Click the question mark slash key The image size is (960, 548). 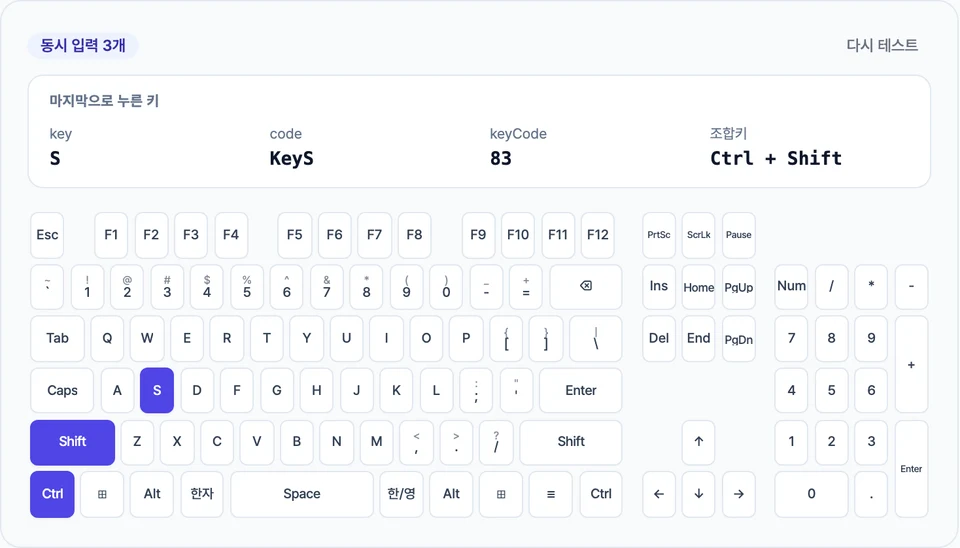[496, 442]
